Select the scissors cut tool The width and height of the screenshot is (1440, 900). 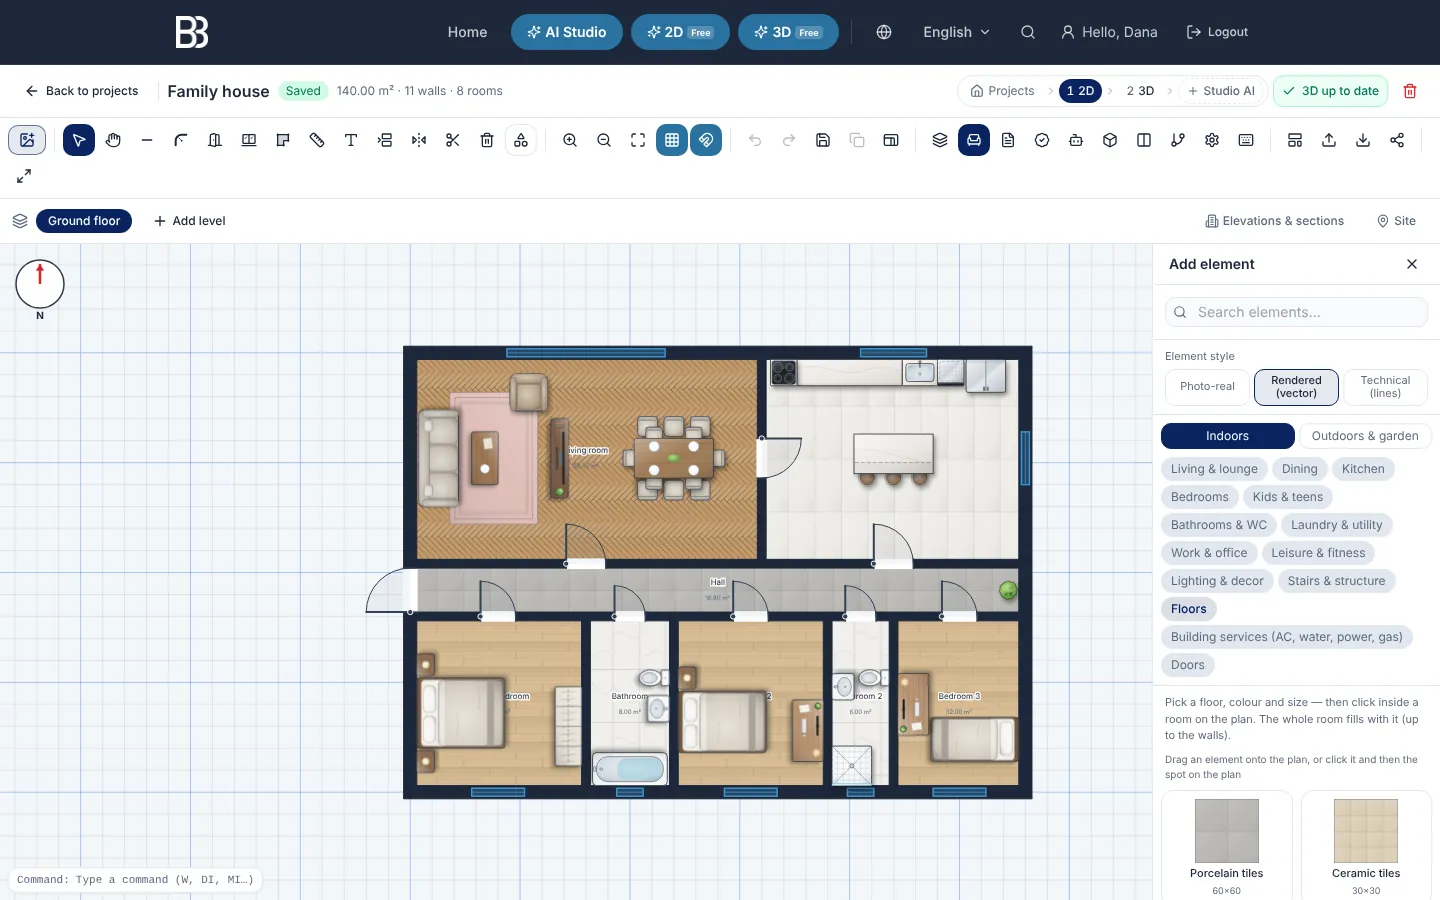(x=453, y=140)
